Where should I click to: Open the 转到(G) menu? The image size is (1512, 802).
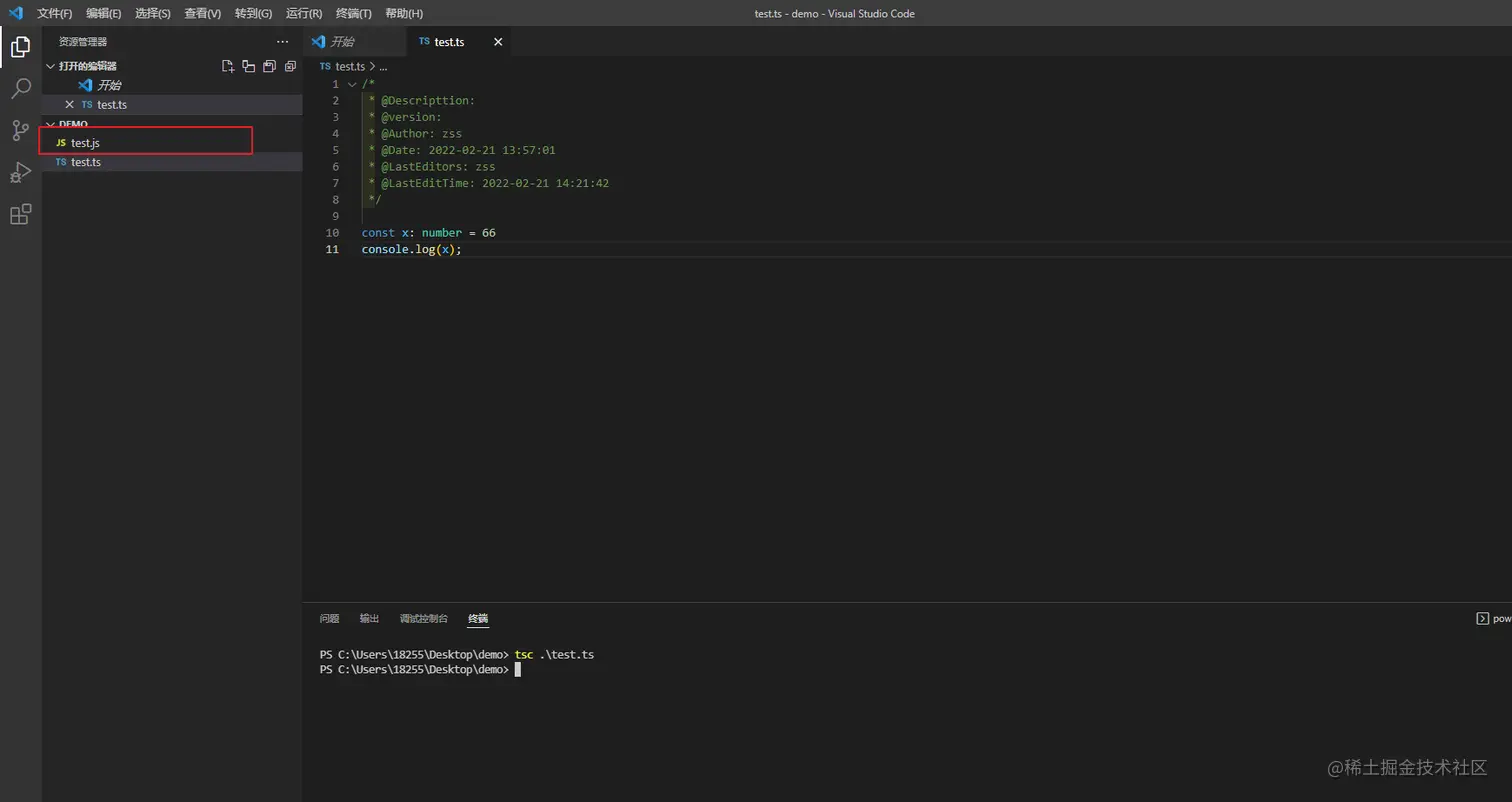[x=253, y=13]
